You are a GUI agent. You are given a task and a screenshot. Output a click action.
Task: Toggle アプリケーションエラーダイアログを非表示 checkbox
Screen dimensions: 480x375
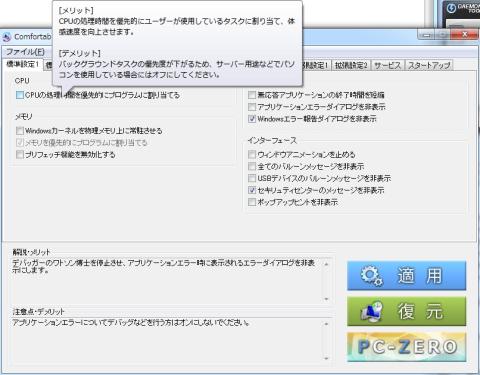[252, 107]
